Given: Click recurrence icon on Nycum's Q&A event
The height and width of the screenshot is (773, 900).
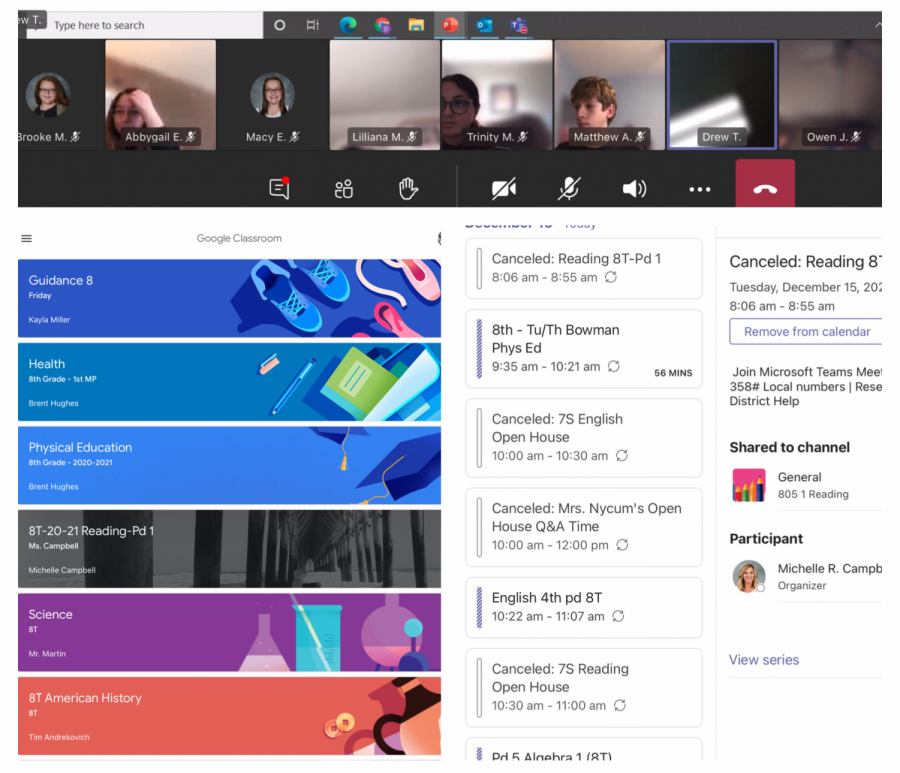Looking at the screenshot, I should click(622, 545).
